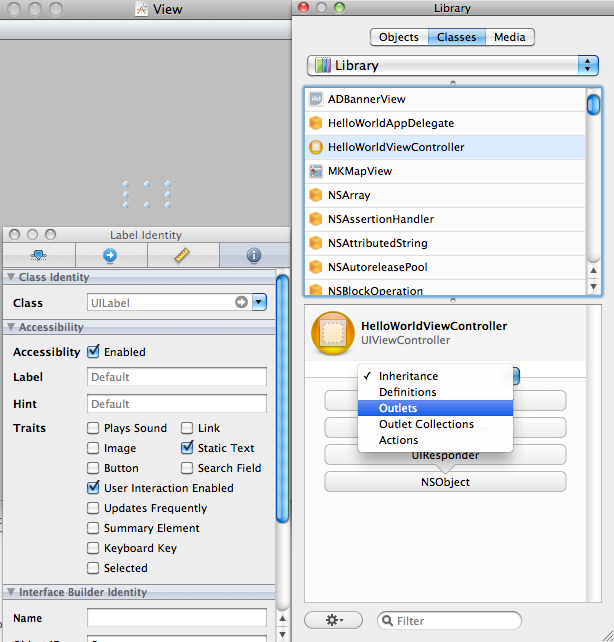Select NSAssertionHandler in the class list
This screenshot has width=614, height=642.
(x=445, y=219)
